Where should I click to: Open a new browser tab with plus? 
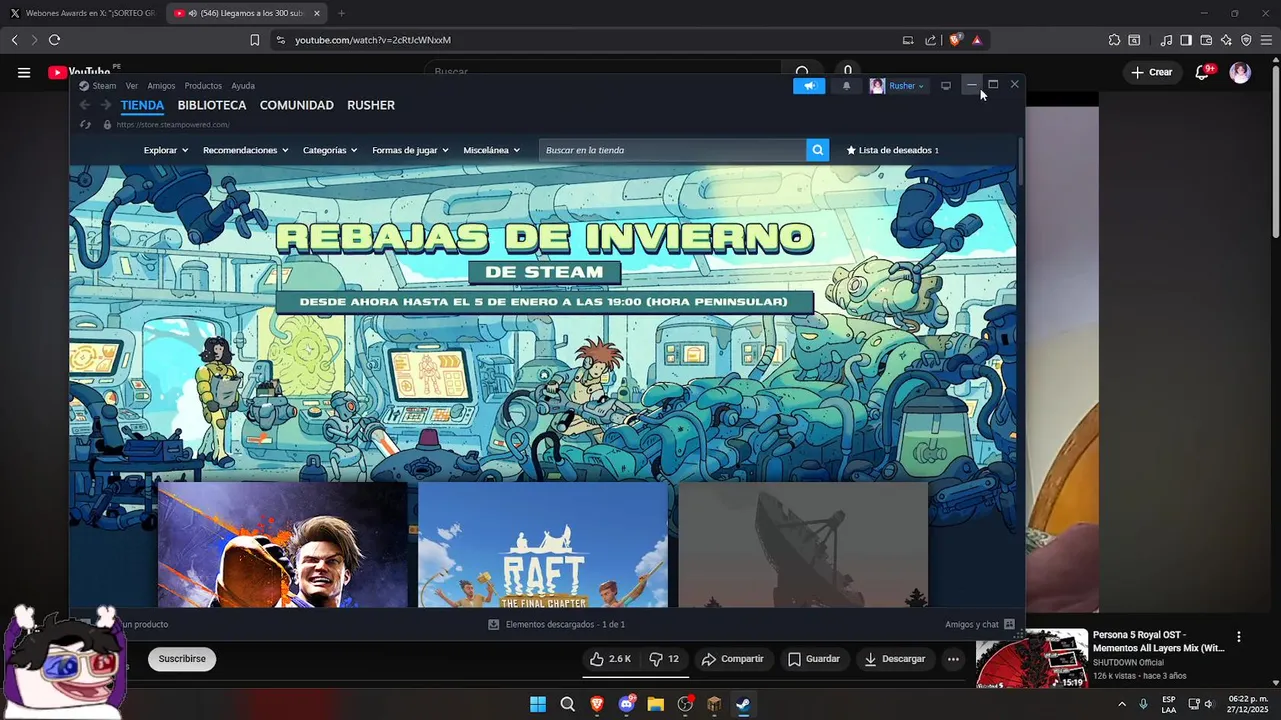coord(341,13)
